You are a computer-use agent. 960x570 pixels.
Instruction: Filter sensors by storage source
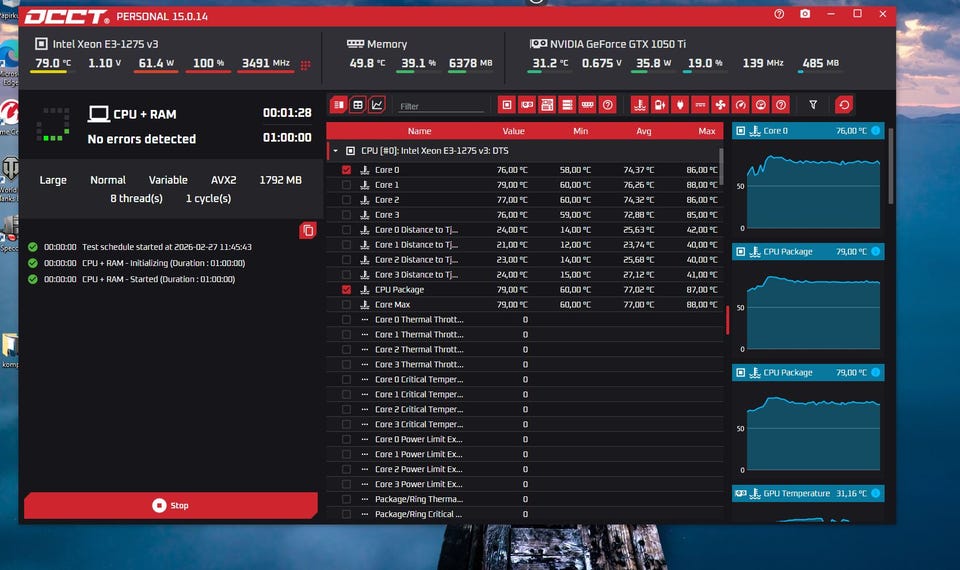(x=567, y=105)
